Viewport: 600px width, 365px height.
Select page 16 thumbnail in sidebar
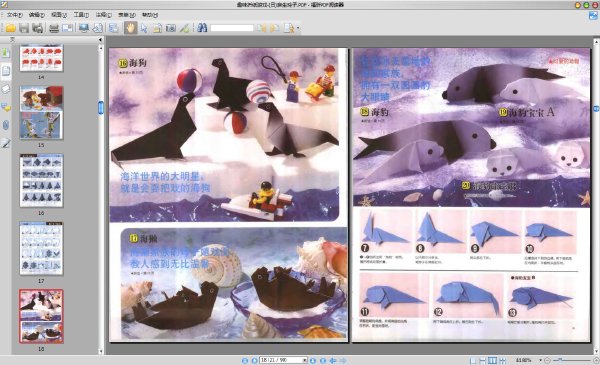coord(41,181)
